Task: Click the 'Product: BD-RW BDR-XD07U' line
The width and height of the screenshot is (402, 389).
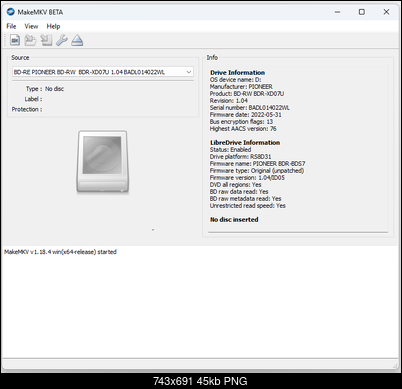Action: click(247, 94)
